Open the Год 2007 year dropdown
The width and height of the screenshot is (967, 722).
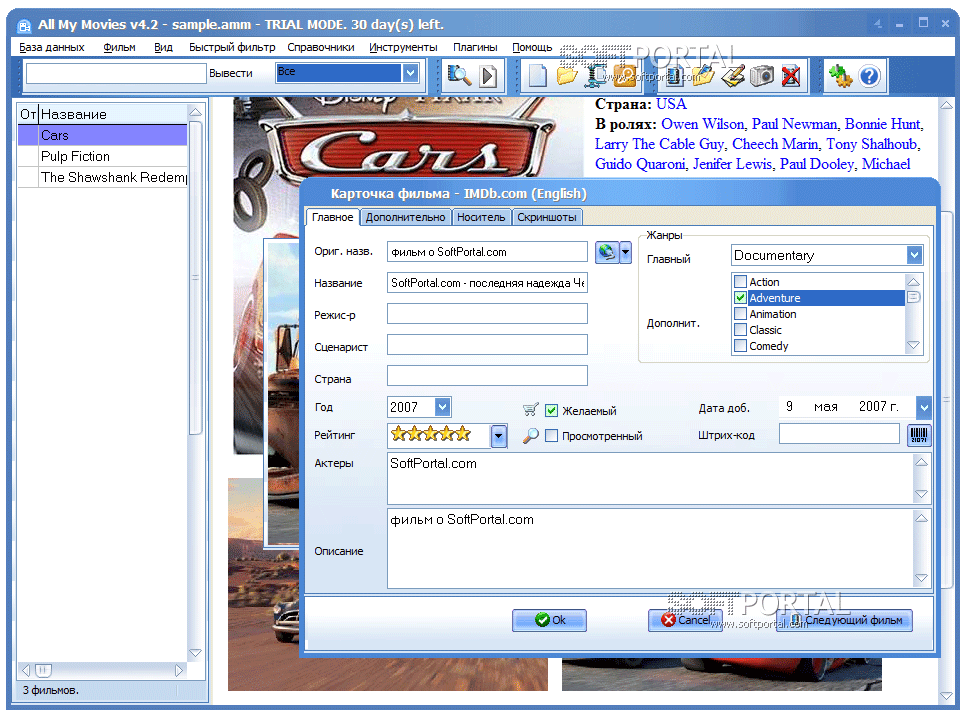[x=442, y=407]
